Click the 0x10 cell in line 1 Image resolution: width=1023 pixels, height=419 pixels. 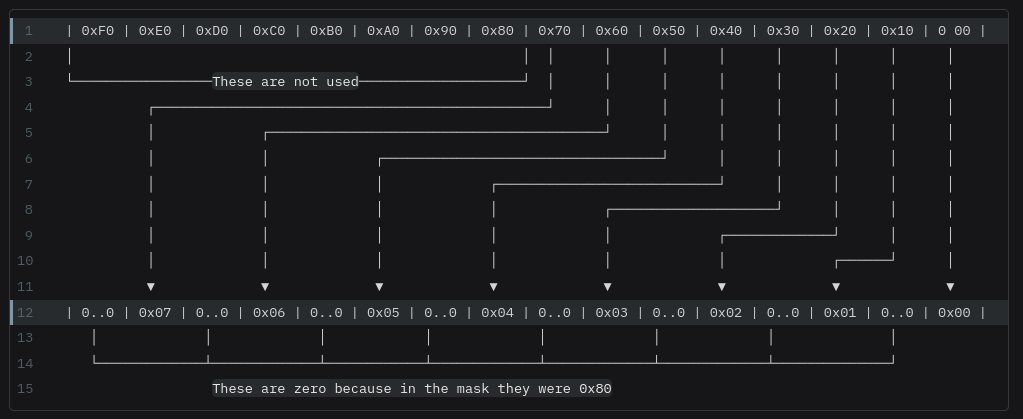point(897,31)
